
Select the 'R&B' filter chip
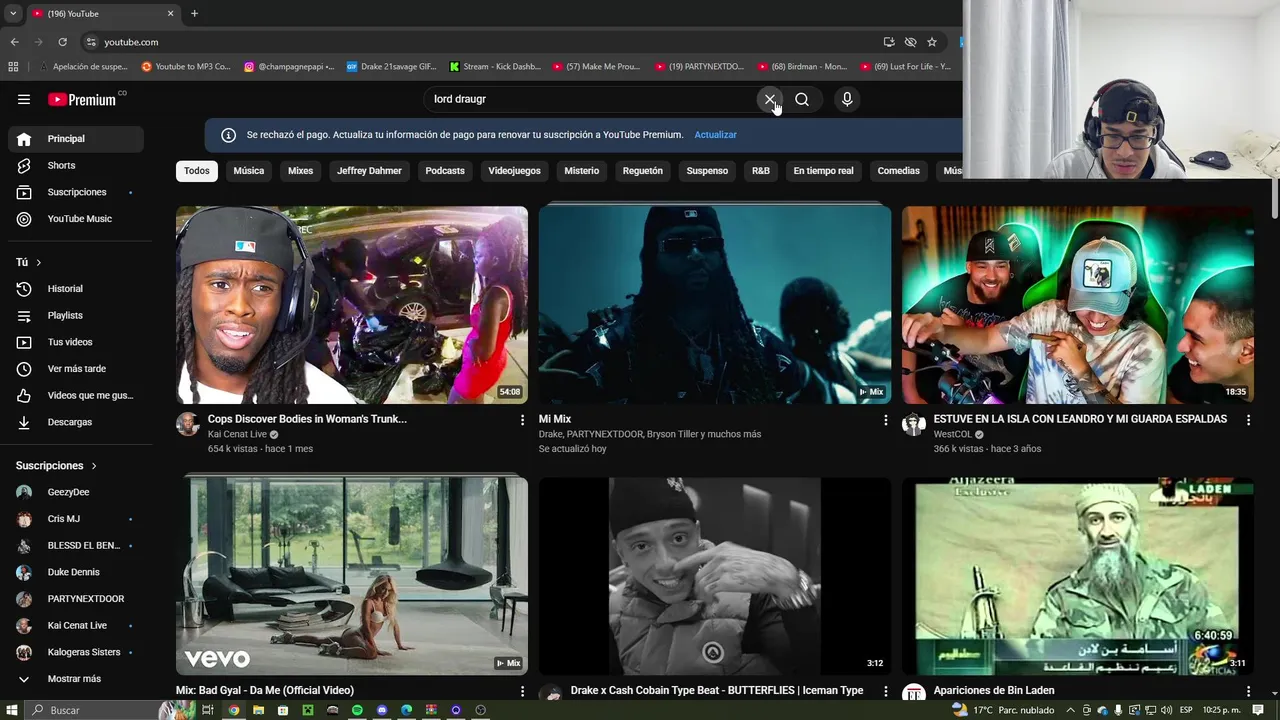761,171
